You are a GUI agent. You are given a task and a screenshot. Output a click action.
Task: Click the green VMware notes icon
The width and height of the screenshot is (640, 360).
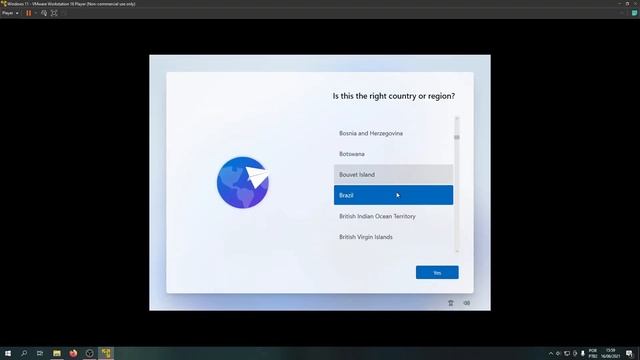[x=634, y=13]
